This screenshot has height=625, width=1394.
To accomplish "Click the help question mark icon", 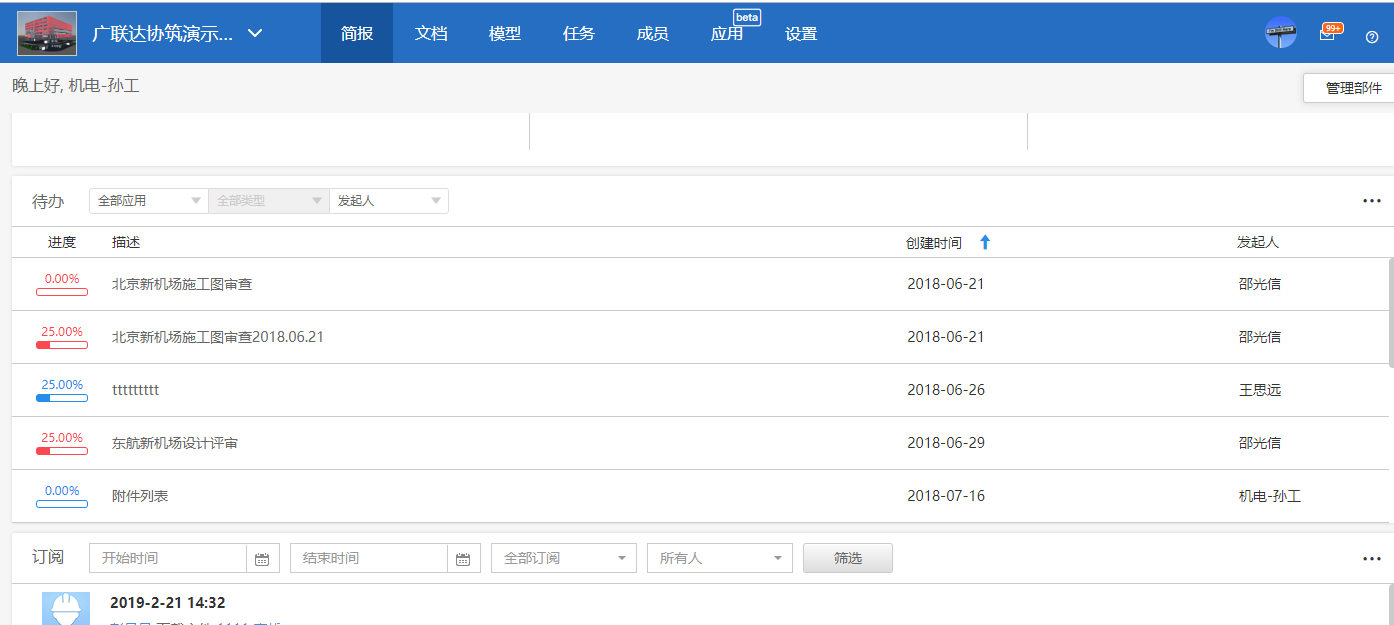I will point(1371,37).
